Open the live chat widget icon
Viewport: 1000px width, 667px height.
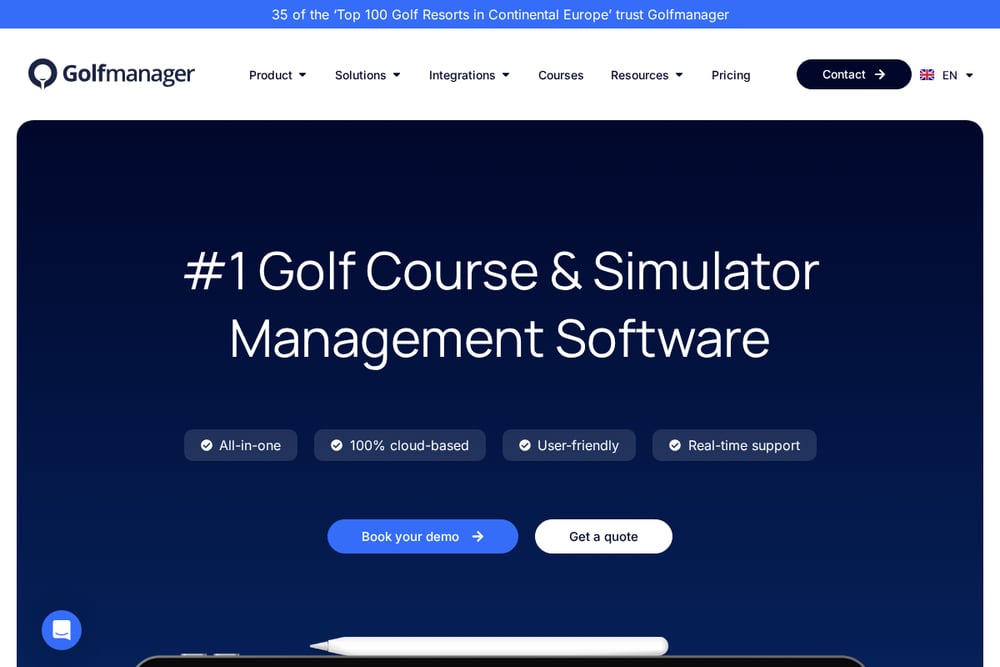point(61,630)
